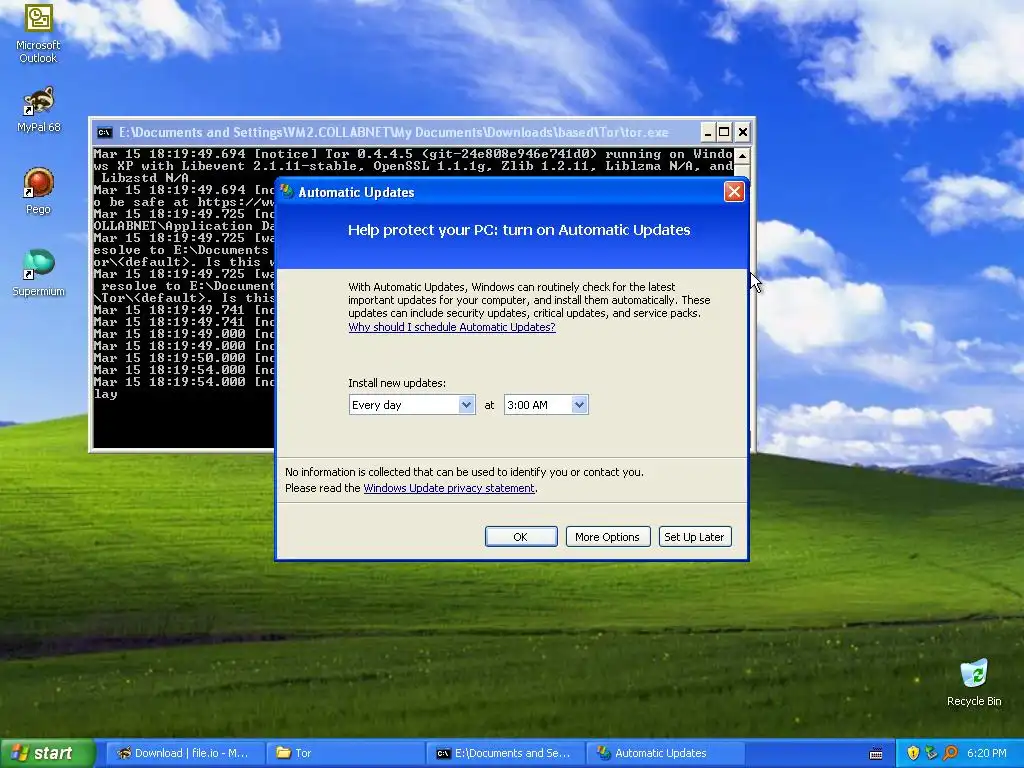Viewport: 1024px width, 768px height.
Task: Switch to the Tor folder taskbar button
Action: [x=345, y=753]
